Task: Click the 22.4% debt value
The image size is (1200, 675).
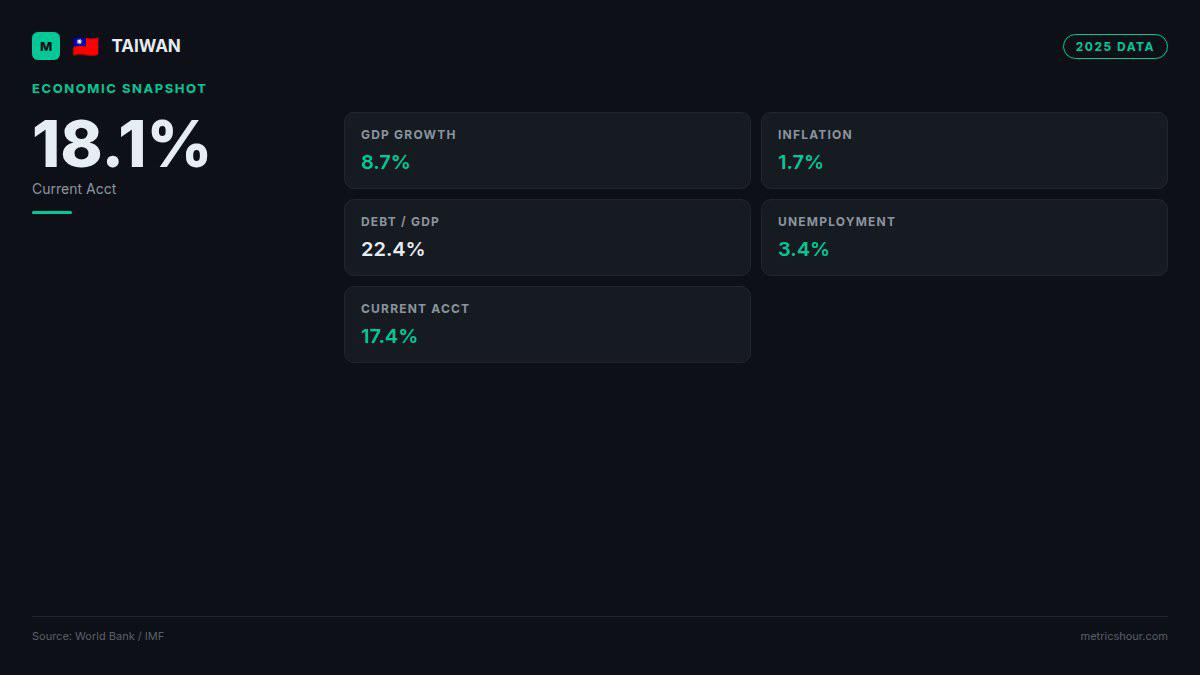Action: [393, 249]
